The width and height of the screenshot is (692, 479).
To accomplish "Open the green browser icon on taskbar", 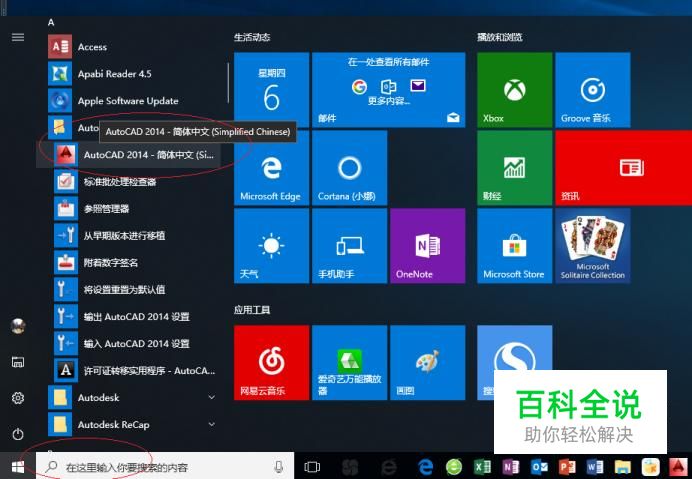I will point(454,467).
